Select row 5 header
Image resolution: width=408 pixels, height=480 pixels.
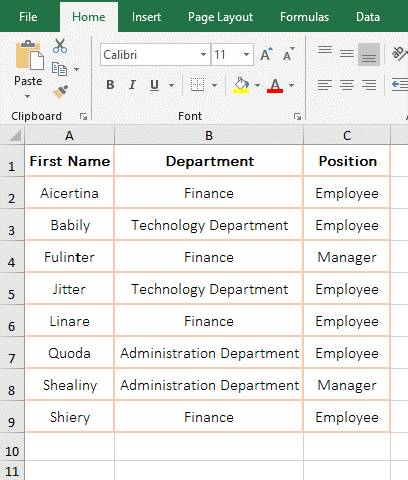[x=12, y=289]
